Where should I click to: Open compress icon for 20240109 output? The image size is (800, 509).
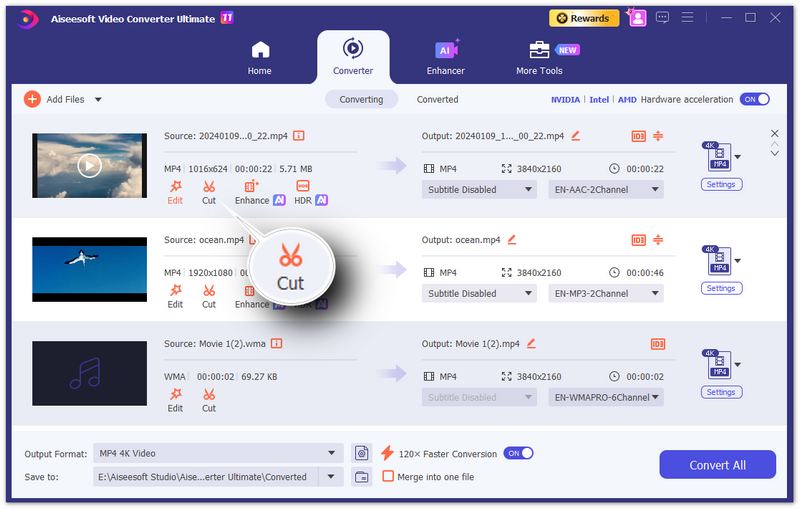[x=658, y=136]
